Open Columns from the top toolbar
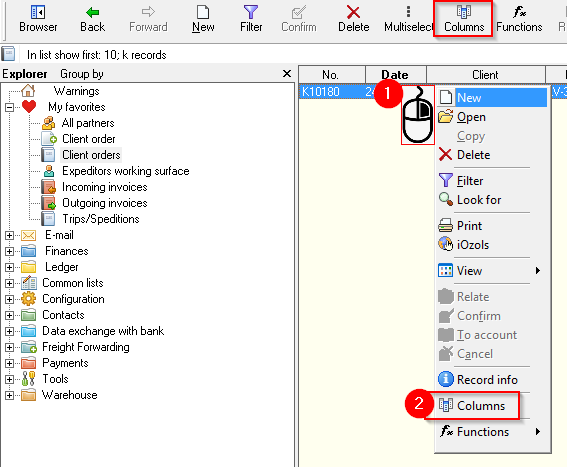This screenshot has width=567, height=467. (464, 19)
